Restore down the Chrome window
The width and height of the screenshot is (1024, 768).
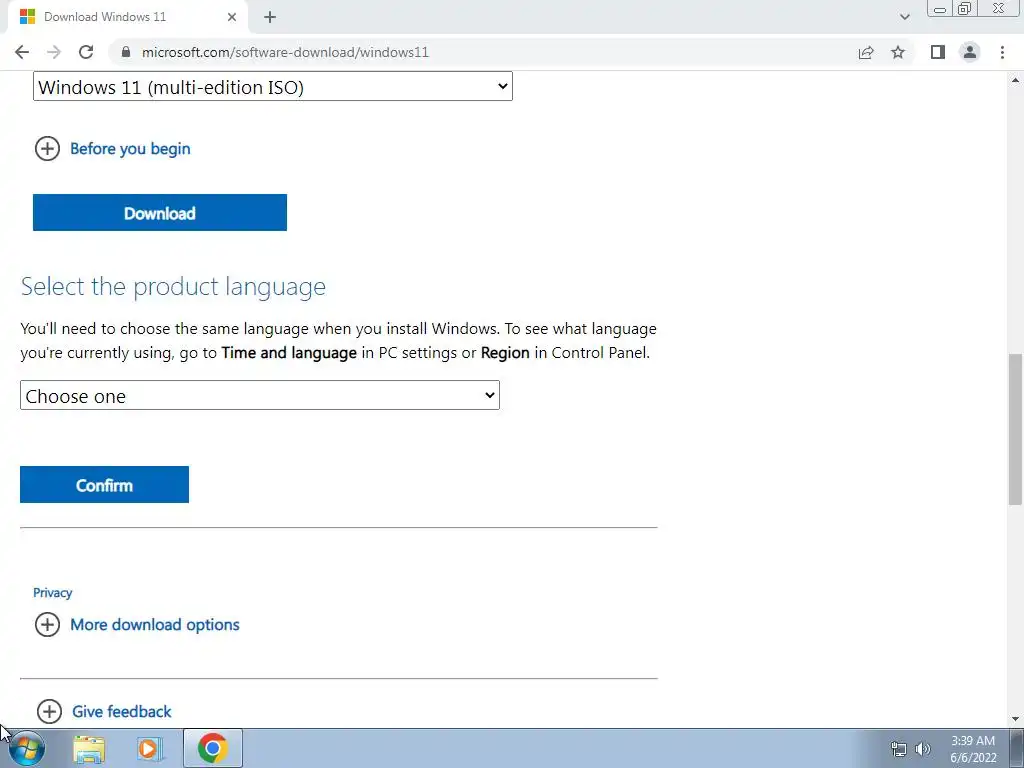(965, 8)
